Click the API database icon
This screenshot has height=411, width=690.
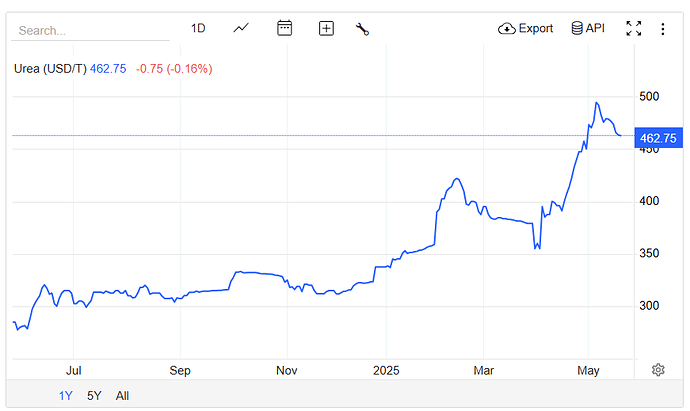(587, 28)
